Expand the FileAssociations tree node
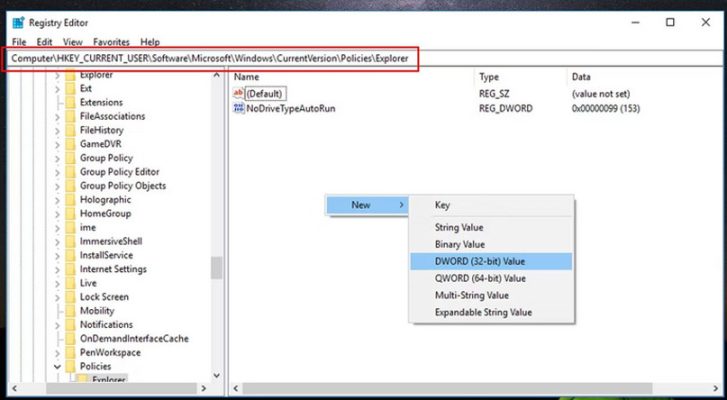This screenshot has width=727, height=400. pyautogui.click(x=57, y=117)
